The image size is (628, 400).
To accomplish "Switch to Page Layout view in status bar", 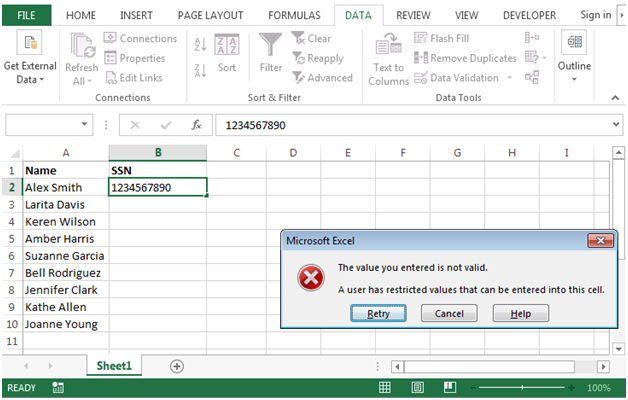I will (417, 387).
